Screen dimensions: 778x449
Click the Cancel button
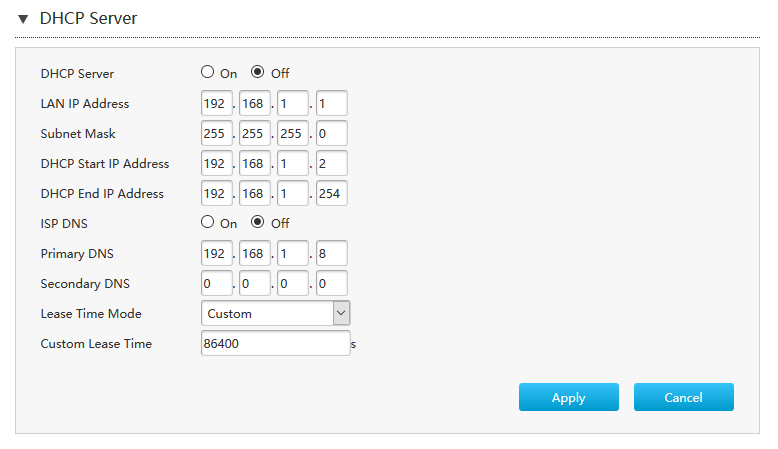point(683,397)
